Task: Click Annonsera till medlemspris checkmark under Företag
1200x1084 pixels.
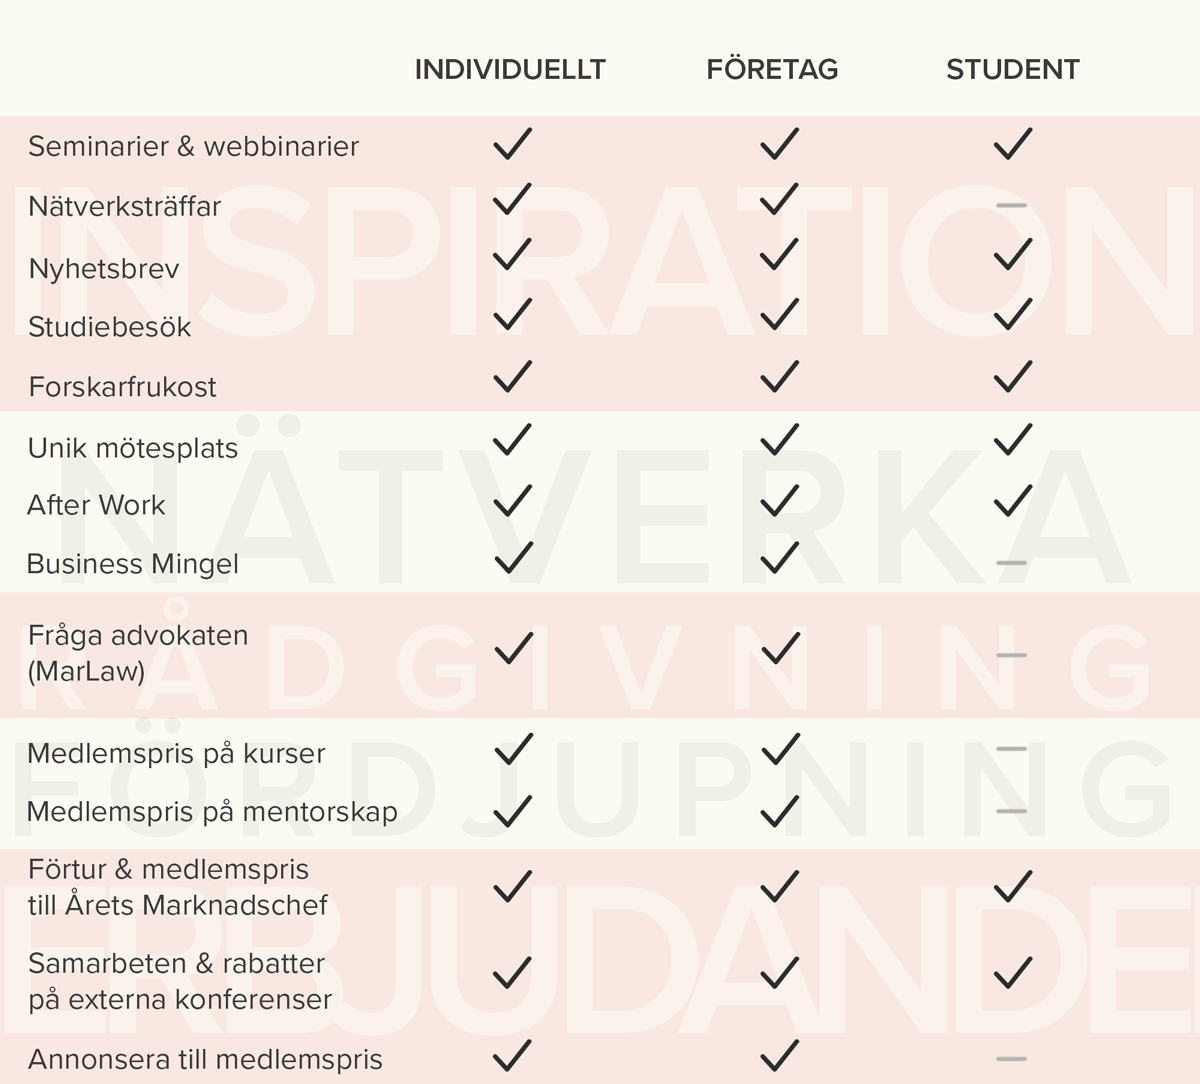Action: pyautogui.click(x=779, y=1055)
